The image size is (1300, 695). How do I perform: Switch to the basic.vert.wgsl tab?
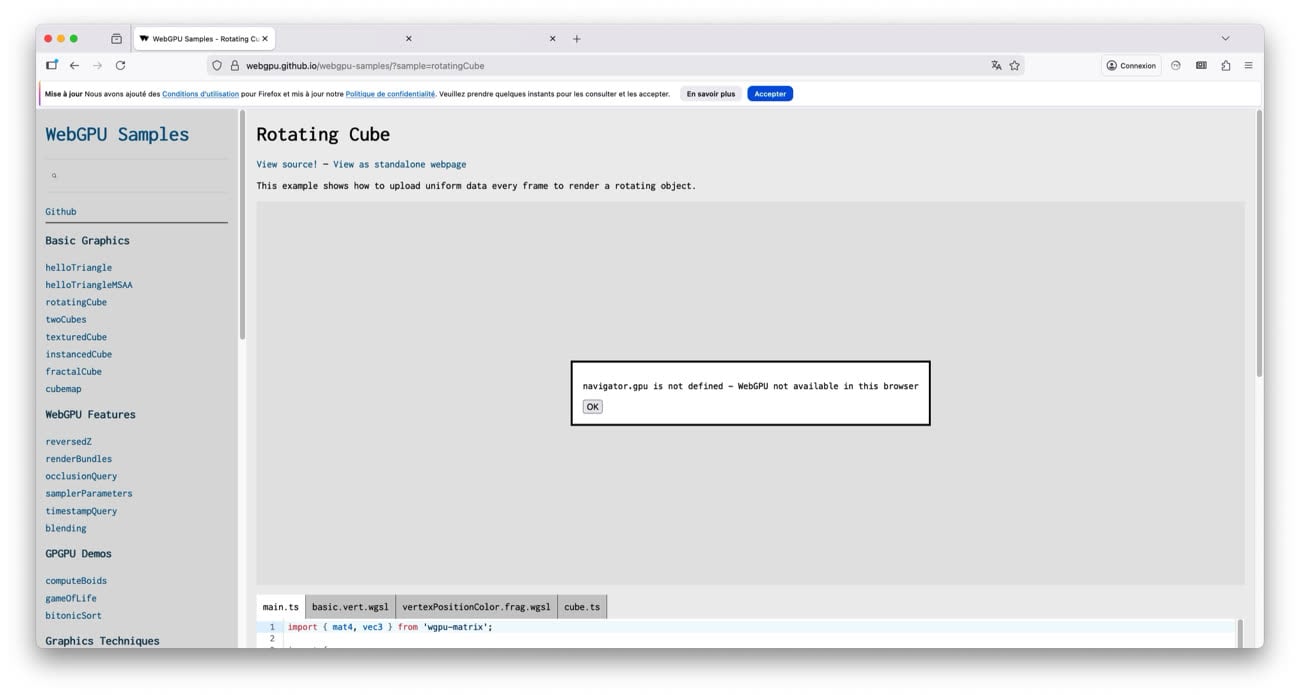point(350,607)
